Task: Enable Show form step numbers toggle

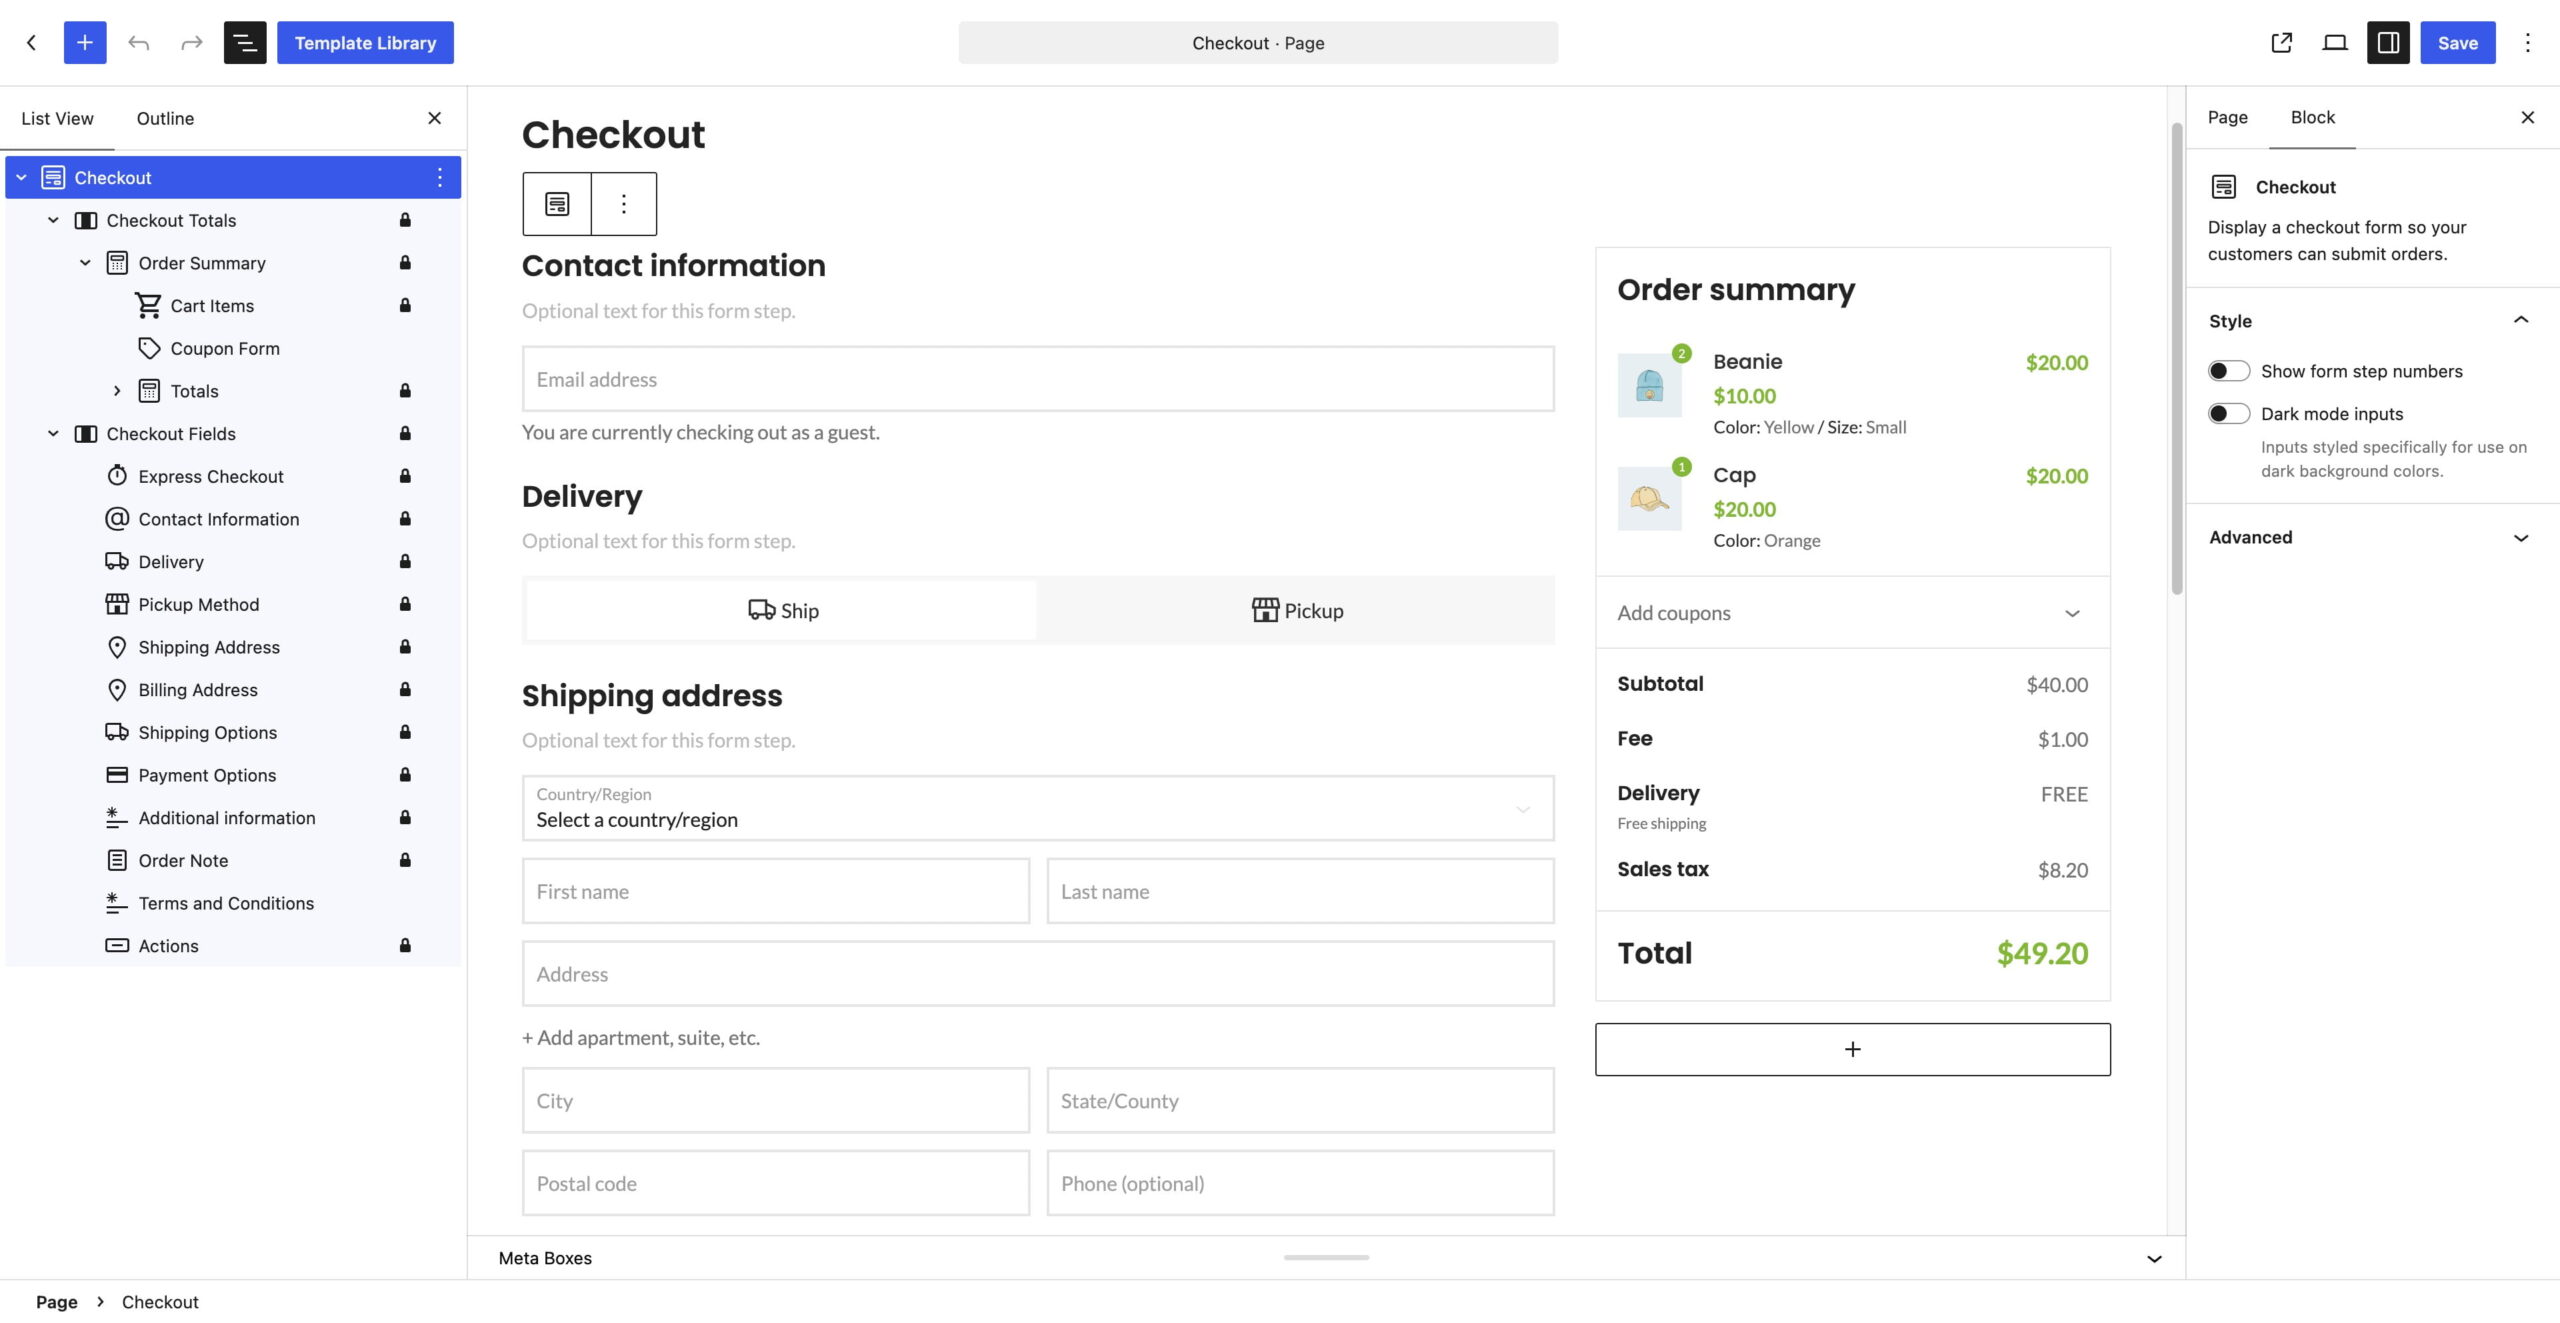Action: coord(2228,371)
